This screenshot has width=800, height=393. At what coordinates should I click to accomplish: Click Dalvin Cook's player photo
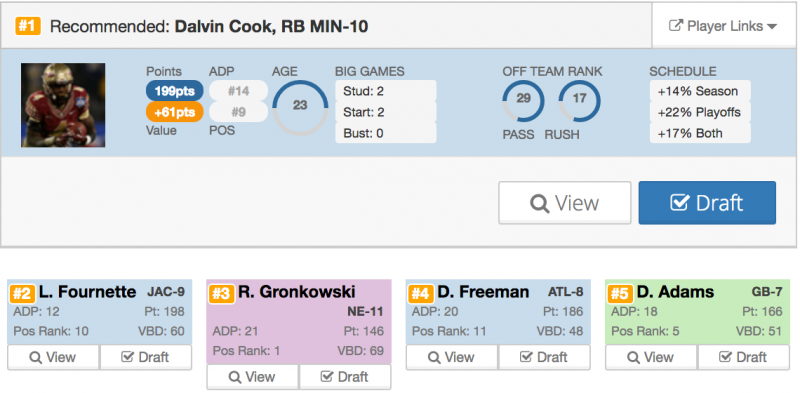coord(63,105)
